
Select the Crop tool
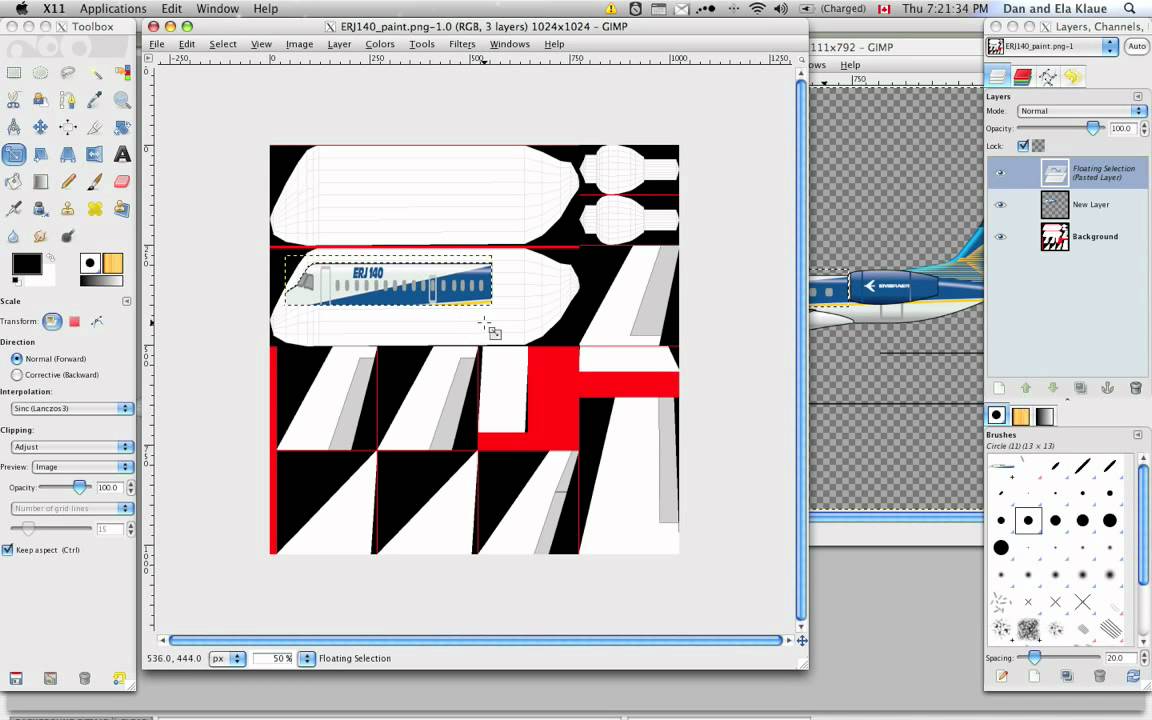pos(96,127)
